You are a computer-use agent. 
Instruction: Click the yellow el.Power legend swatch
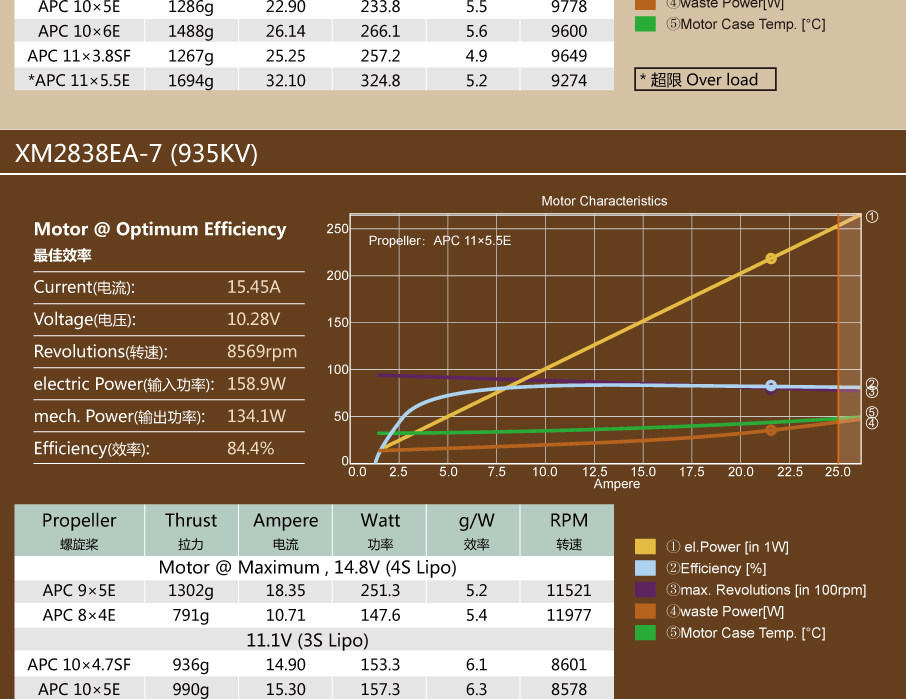(x=645, y=546)
